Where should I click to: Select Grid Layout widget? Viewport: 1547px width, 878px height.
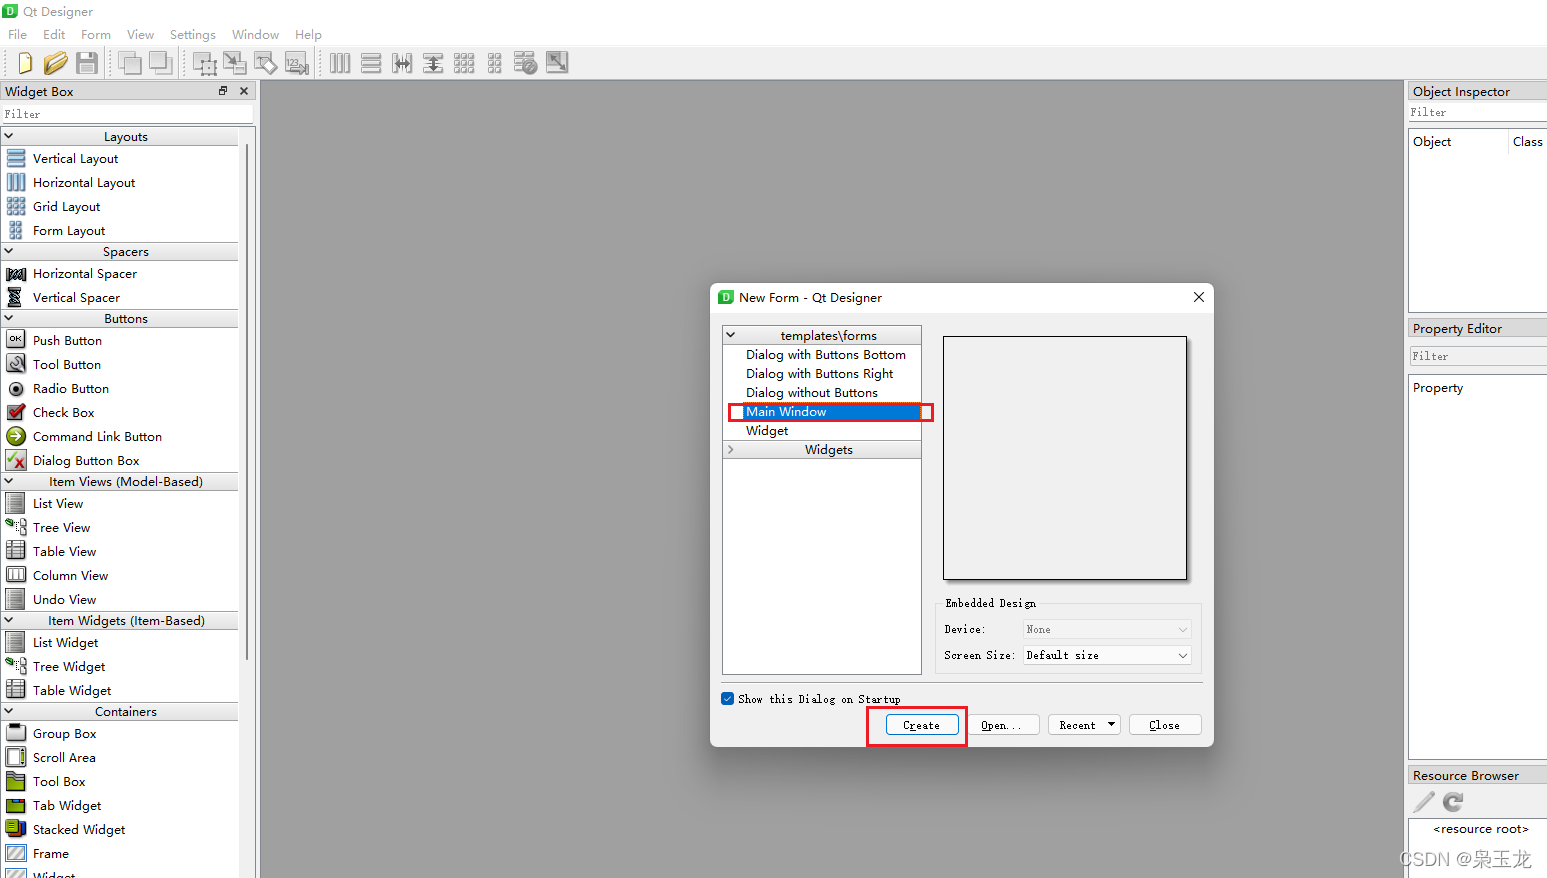click(66, 207)
